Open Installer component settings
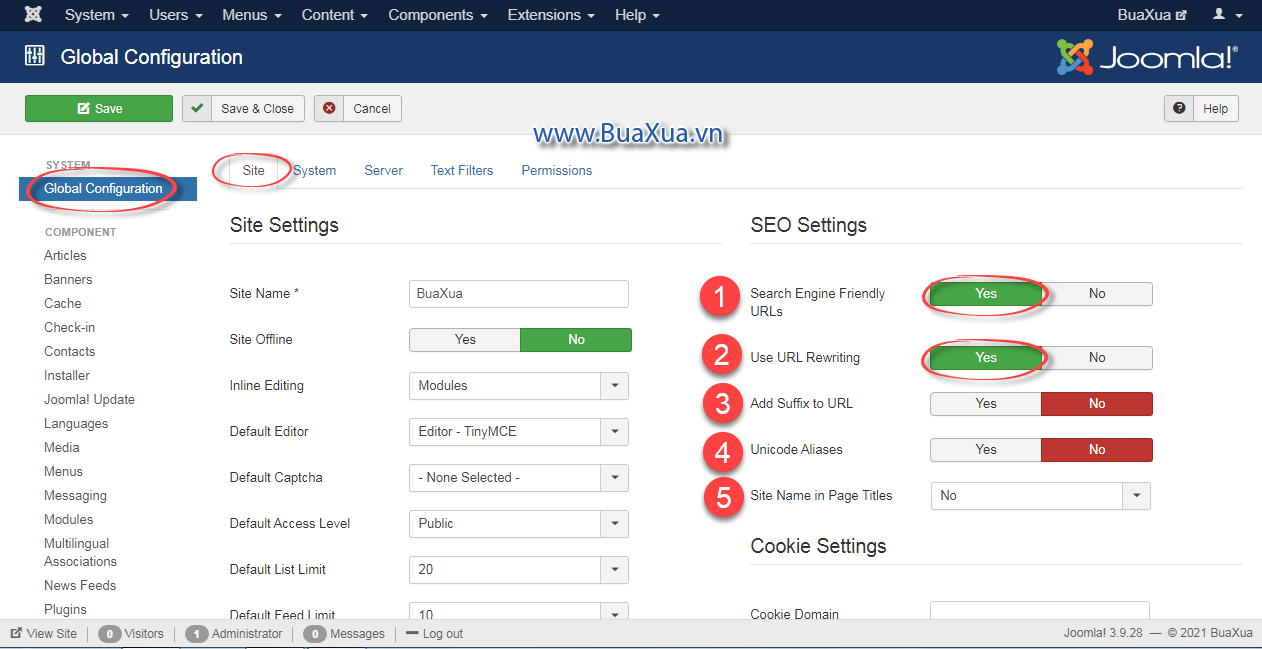Screen dimensions: 1262x649 (67, 375)
